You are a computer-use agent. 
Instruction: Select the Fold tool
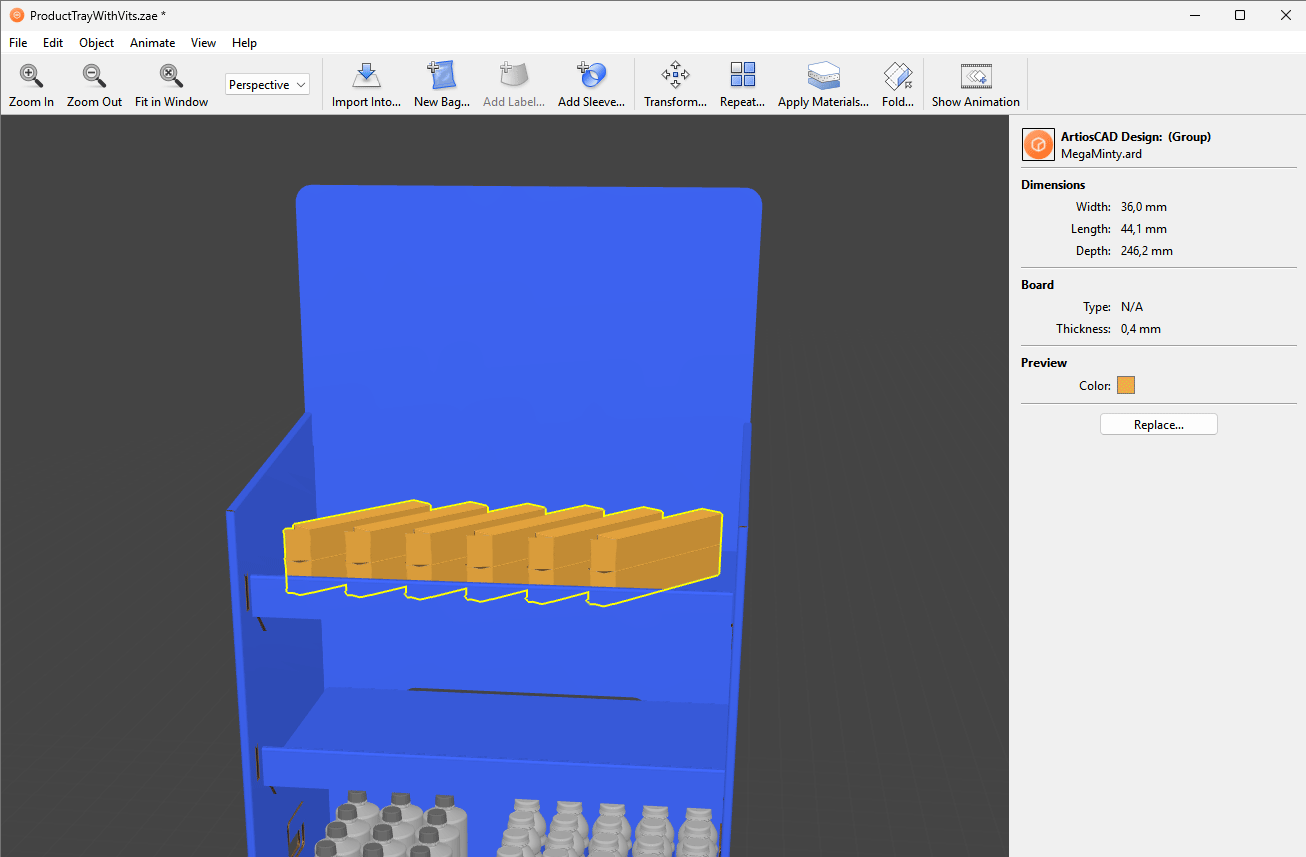click(x=897, y=76)
